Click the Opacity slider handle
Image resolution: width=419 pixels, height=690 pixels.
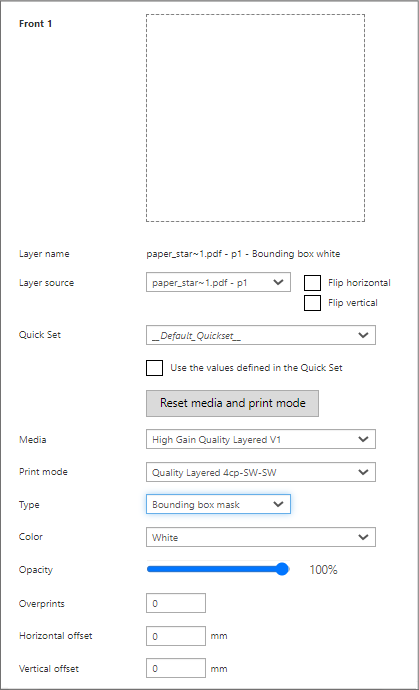pyautogui.click(x=282, y=569)
